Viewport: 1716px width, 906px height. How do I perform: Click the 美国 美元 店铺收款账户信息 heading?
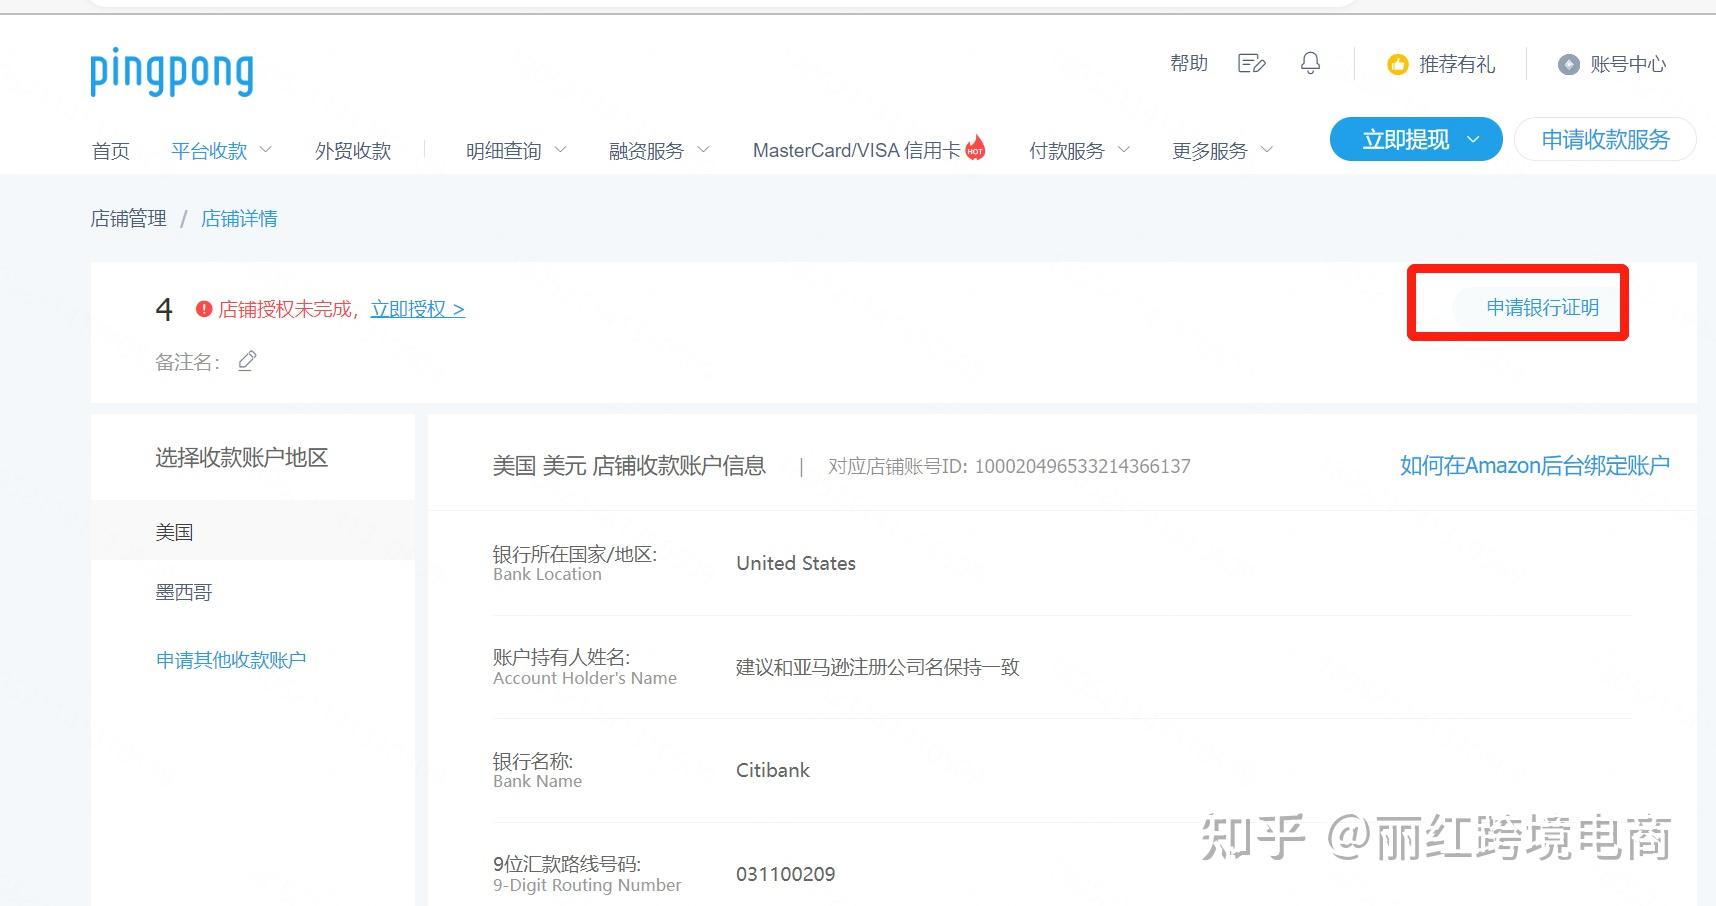pos(629,466)
